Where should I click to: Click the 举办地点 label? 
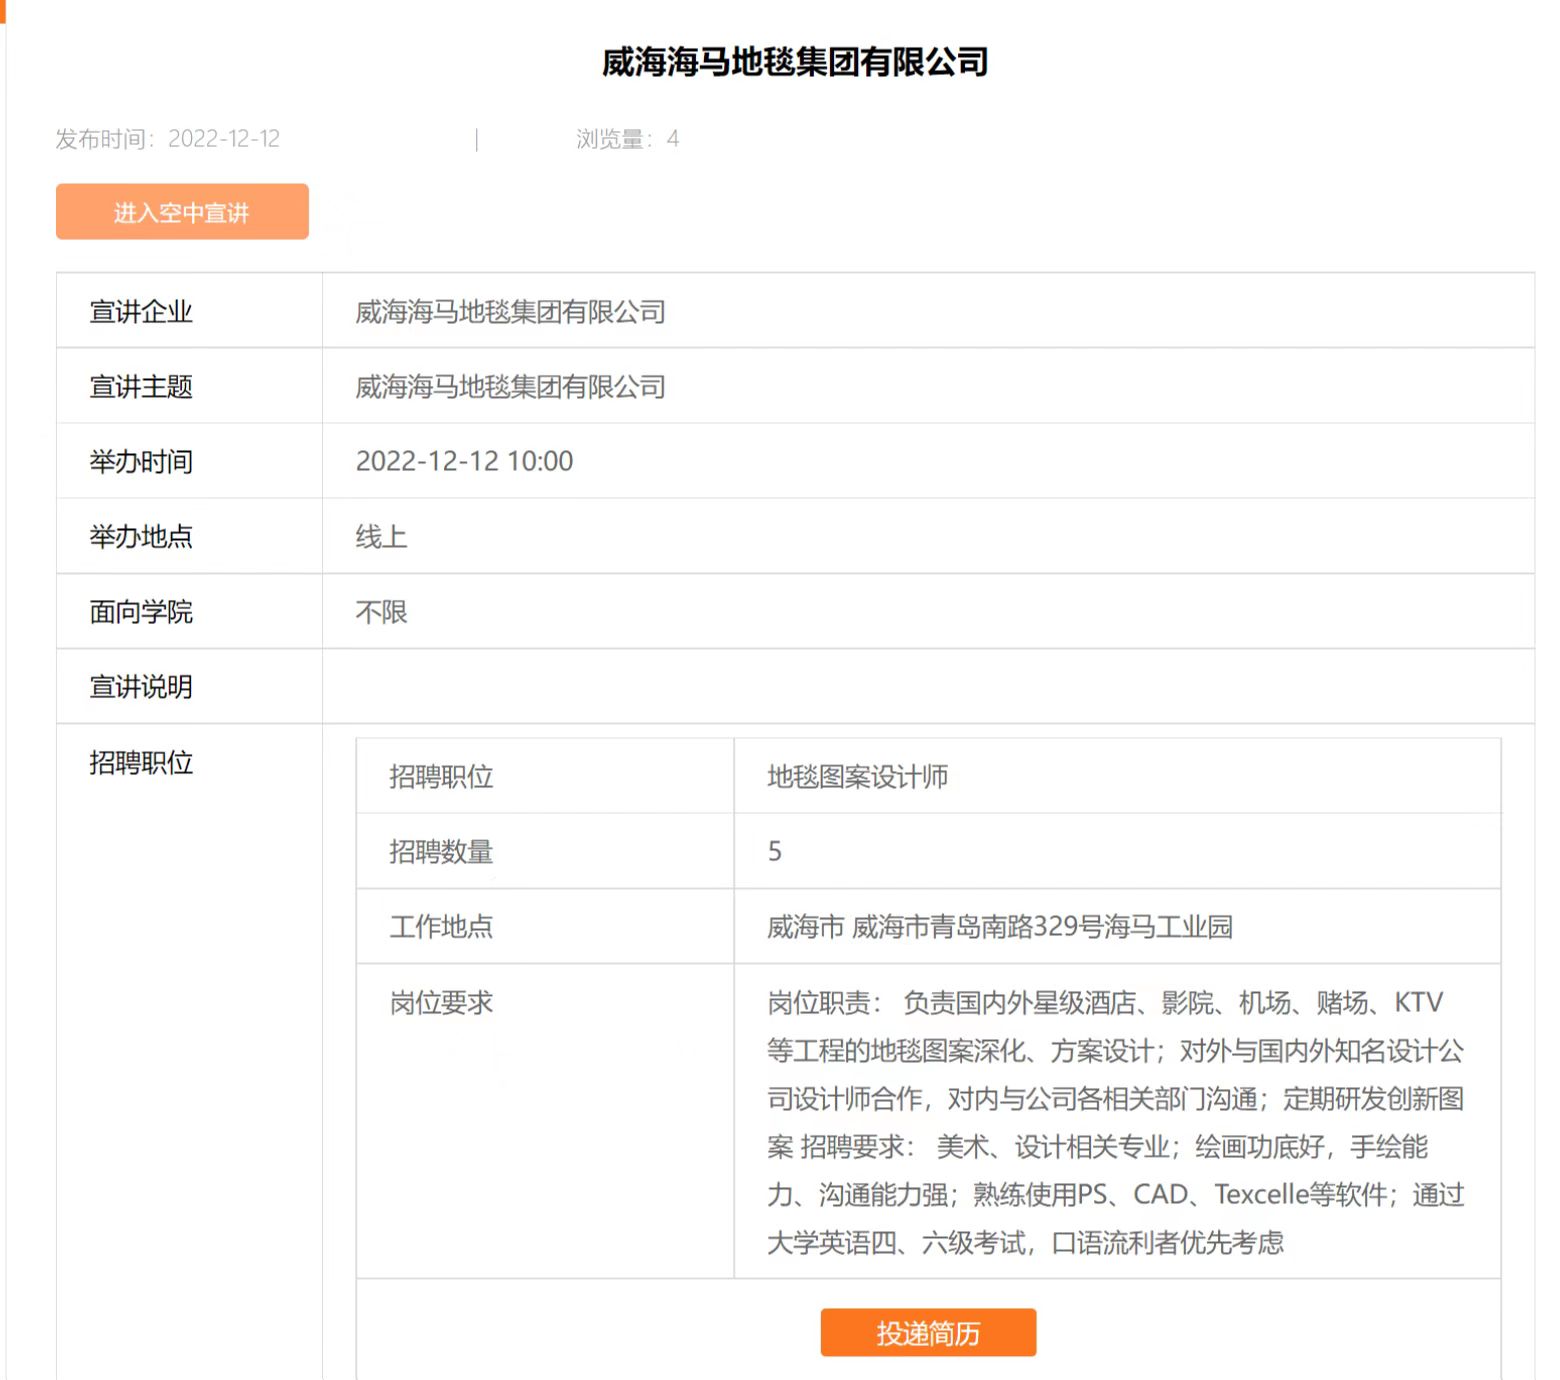[141, 537]
